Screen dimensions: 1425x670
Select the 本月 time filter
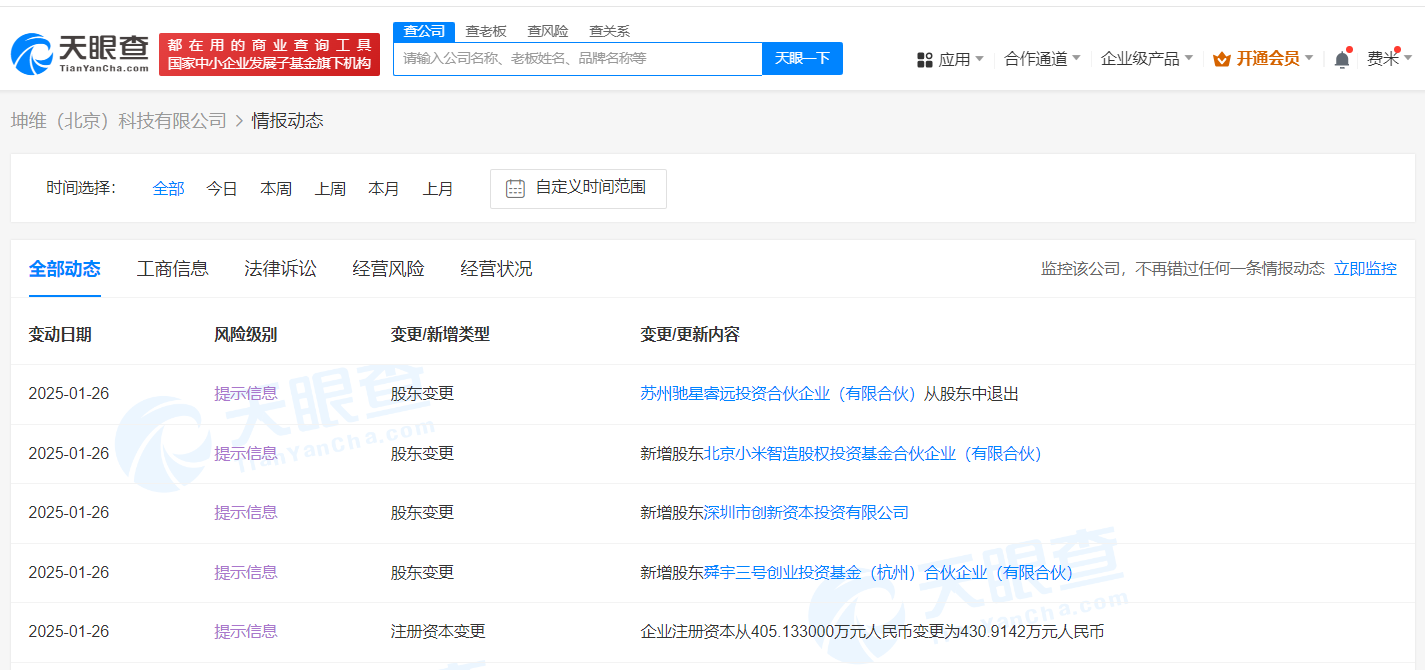pyautogui.click(x=384, y=188)
